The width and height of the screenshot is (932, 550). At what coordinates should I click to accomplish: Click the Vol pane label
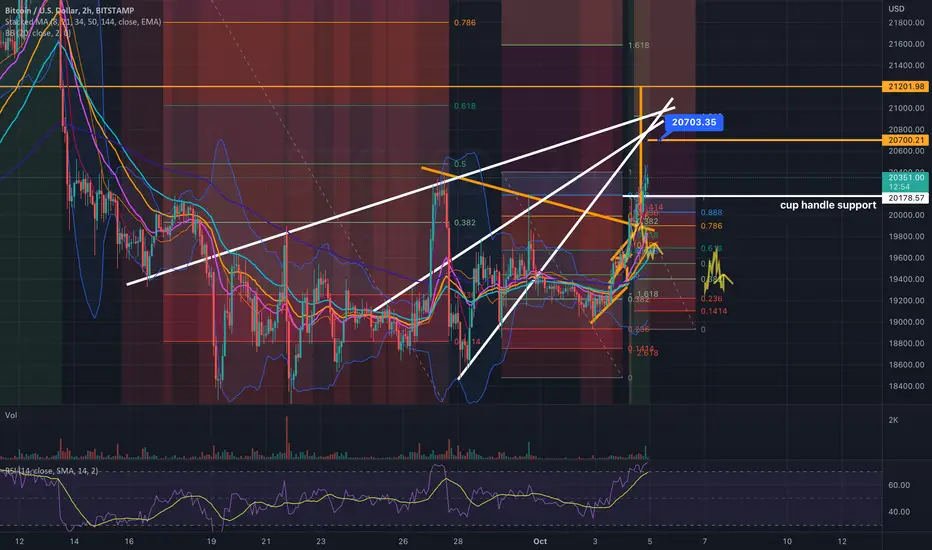point(11,415)
